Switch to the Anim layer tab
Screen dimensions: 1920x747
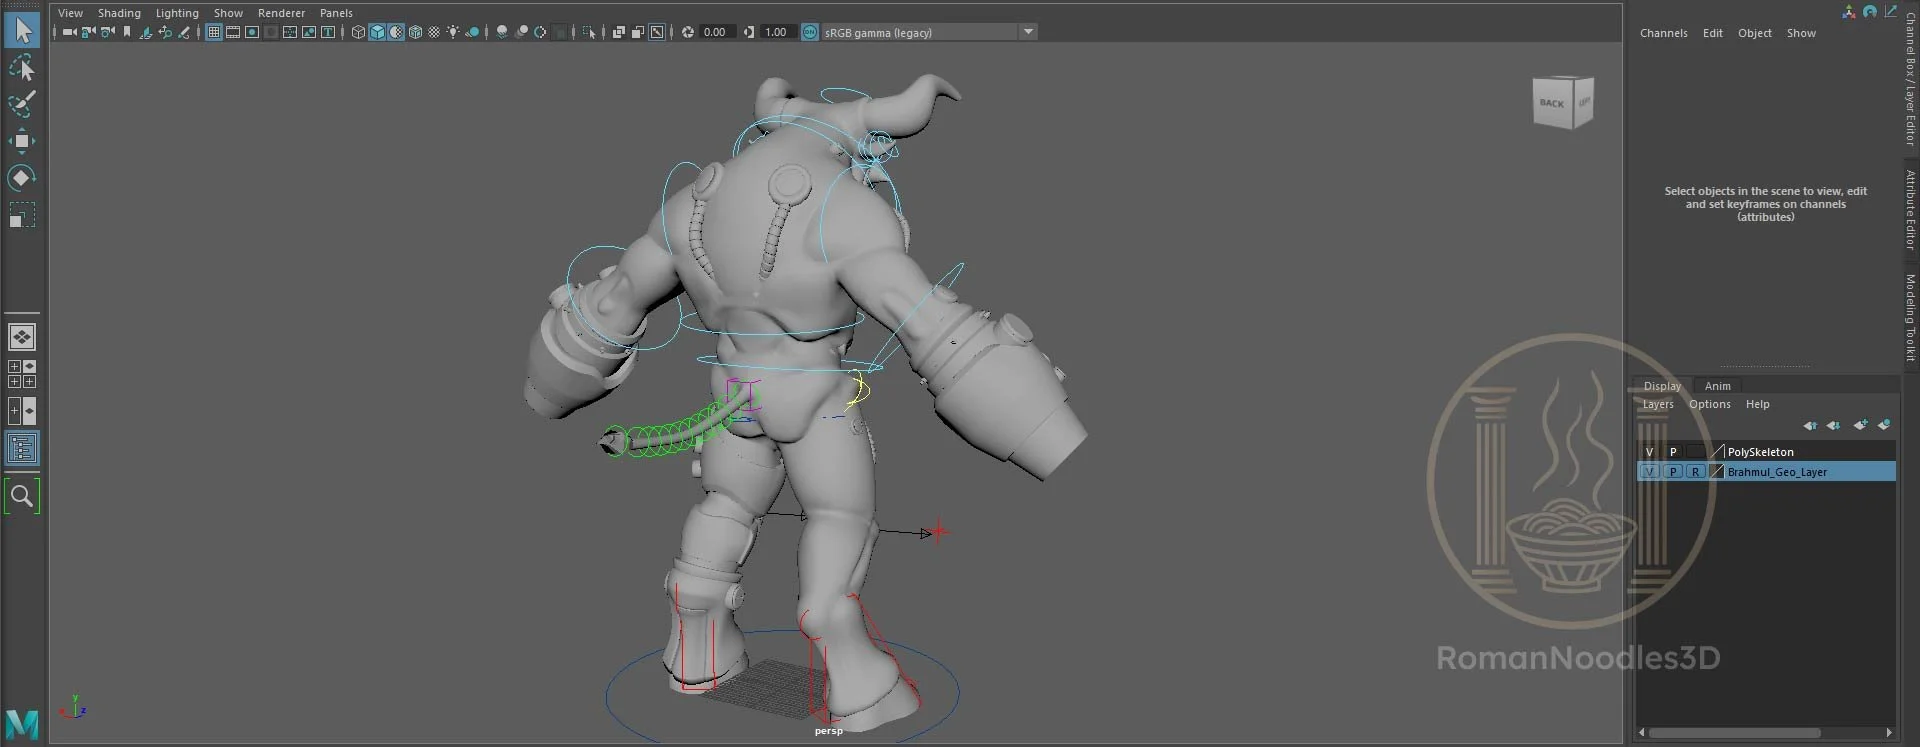point(1717,386)
